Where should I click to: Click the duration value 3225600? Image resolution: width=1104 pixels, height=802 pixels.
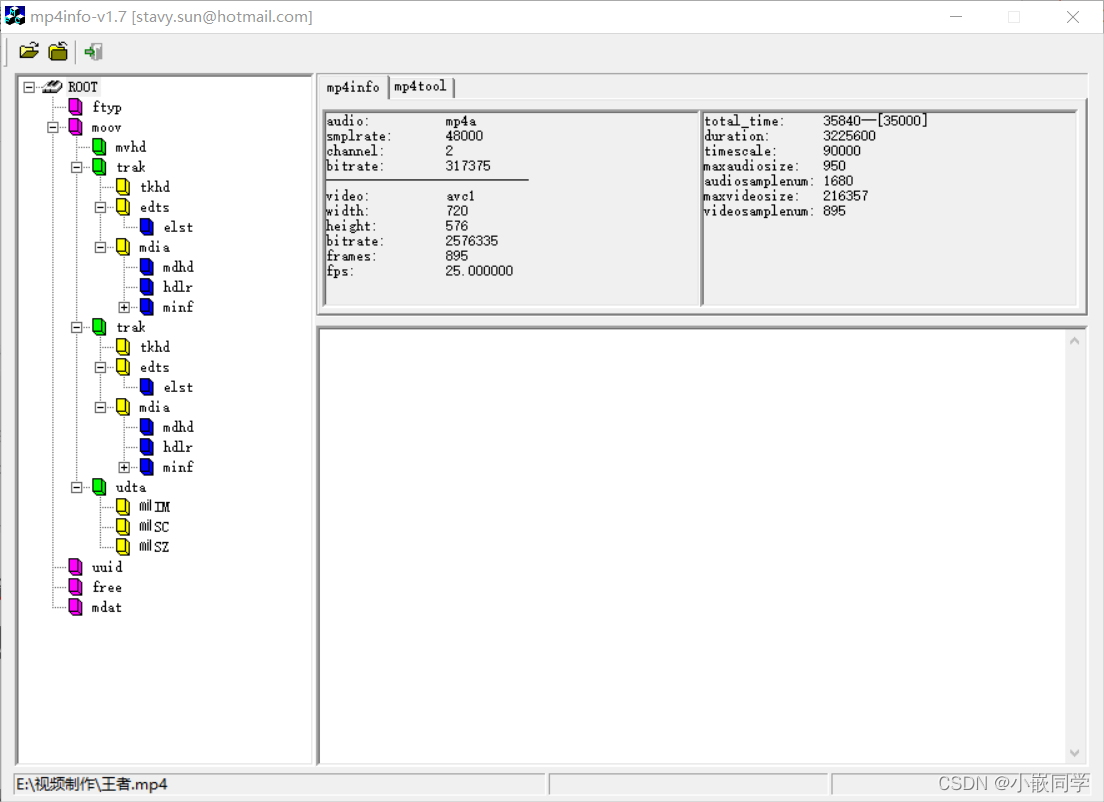click(849, 136)
